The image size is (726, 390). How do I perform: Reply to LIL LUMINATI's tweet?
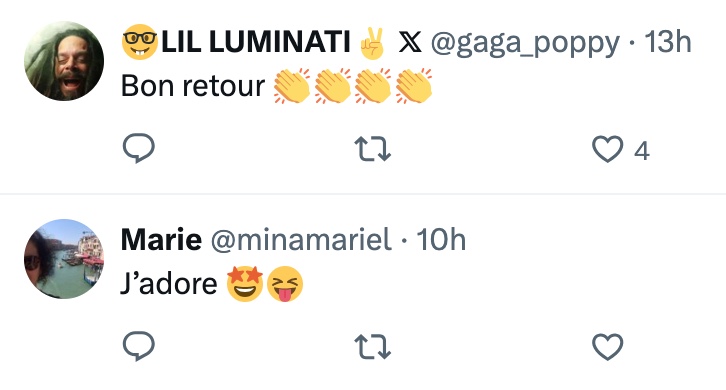point(138,148)
